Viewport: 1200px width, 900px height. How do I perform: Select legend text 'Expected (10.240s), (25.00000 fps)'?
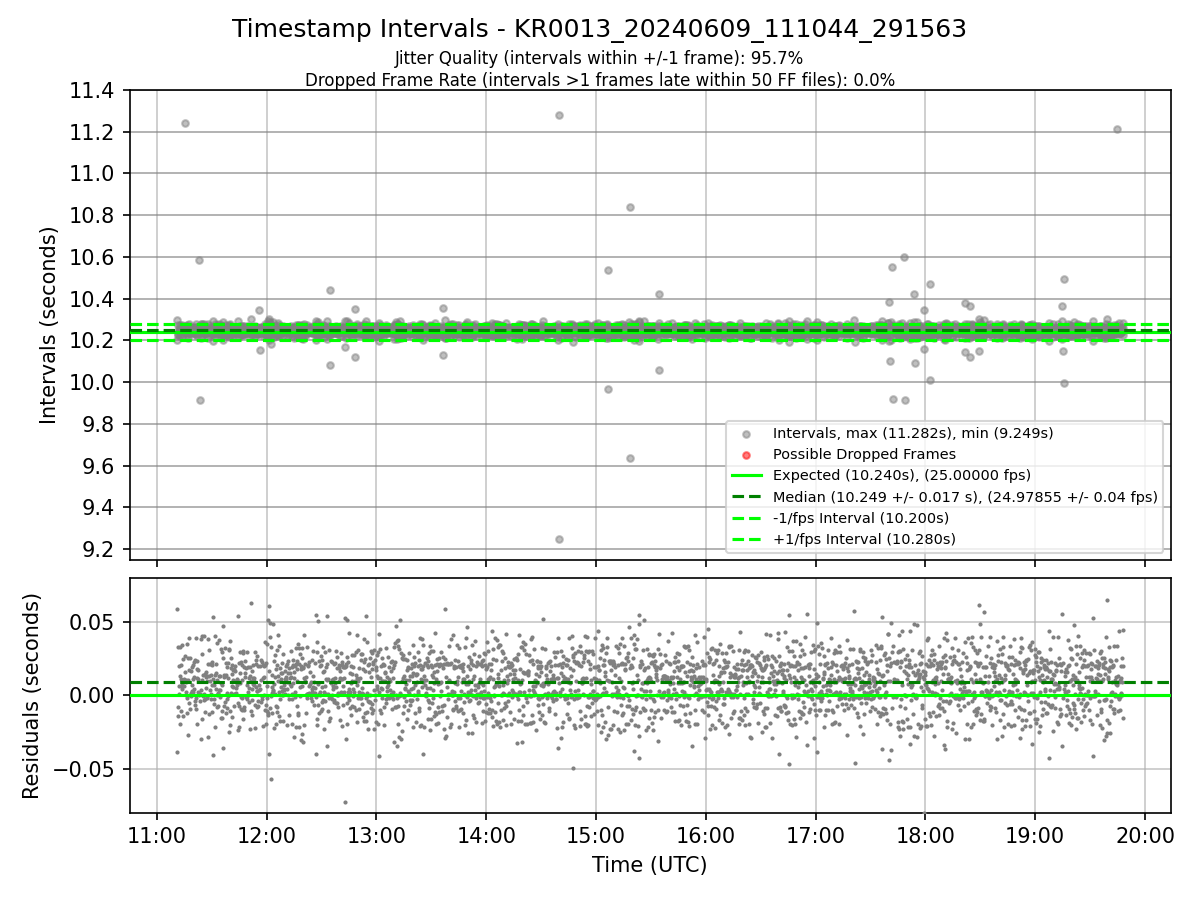click(902, 475)
